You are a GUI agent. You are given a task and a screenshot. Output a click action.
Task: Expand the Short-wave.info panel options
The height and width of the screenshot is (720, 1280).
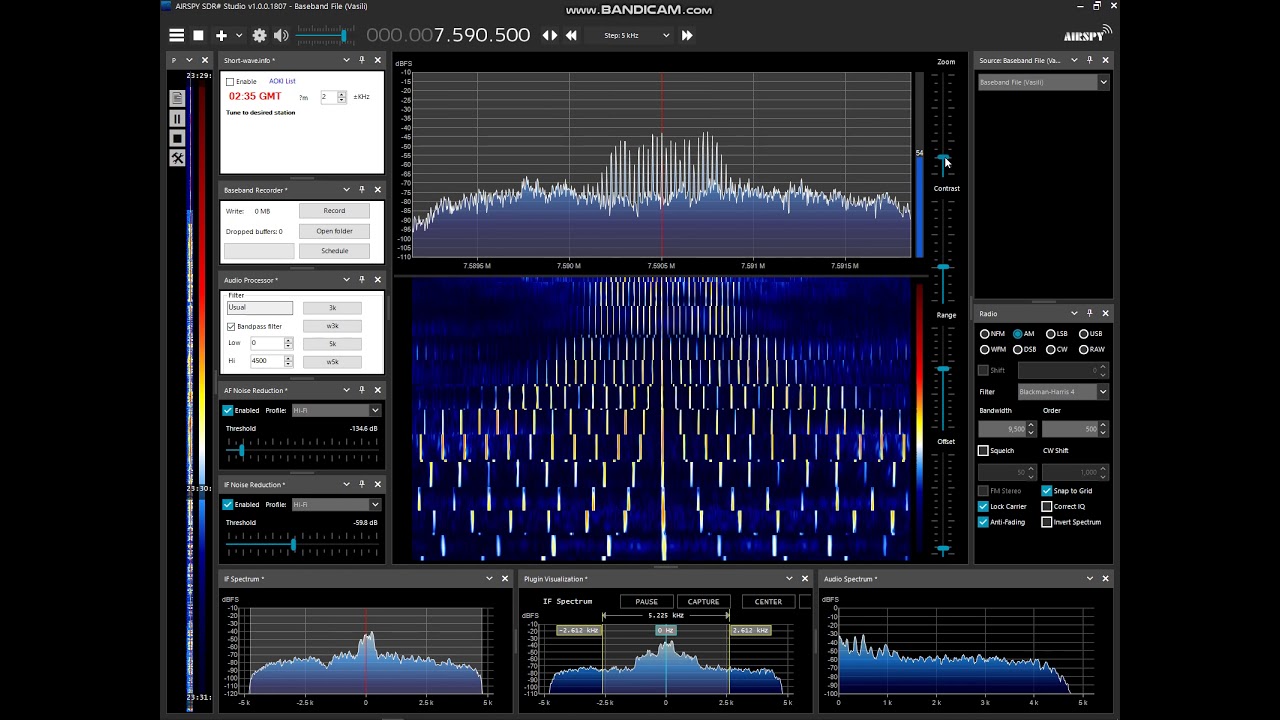346,60
